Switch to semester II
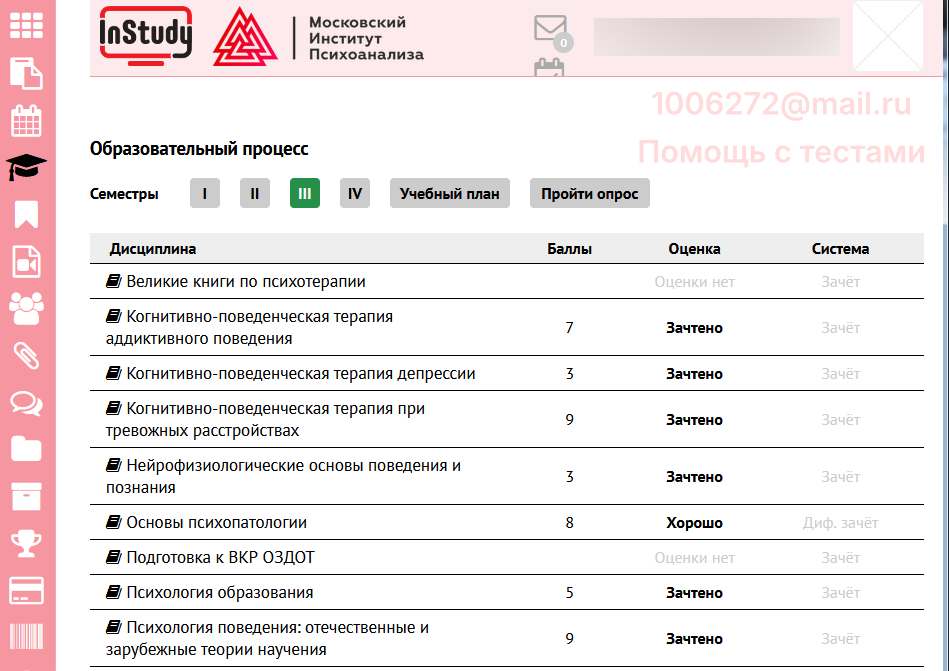 pyautogui.click(x=255, y=193)
